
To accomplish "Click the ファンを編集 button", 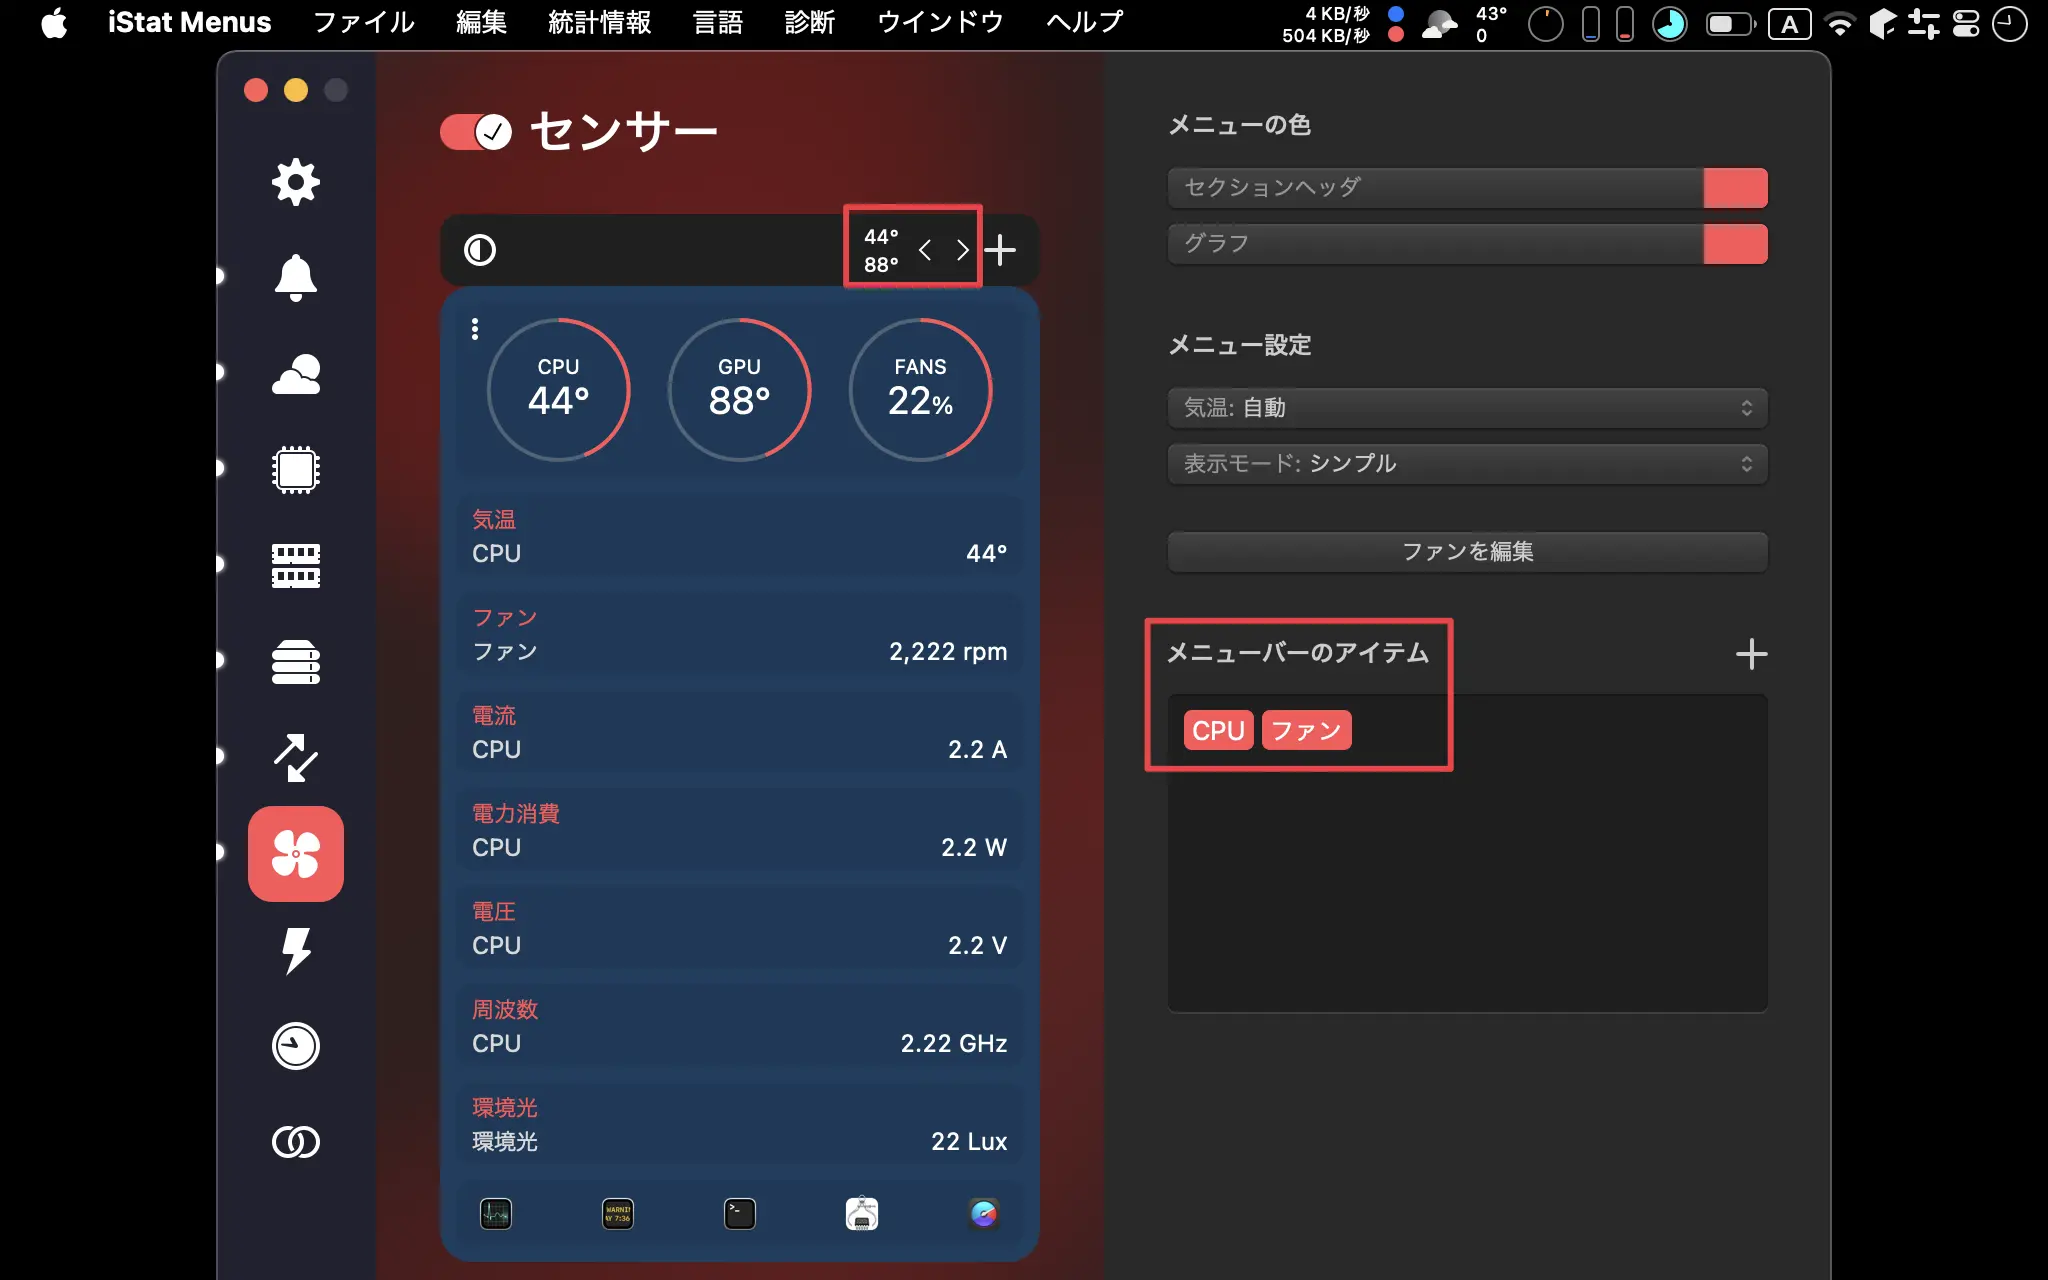I will point(1467,552).
